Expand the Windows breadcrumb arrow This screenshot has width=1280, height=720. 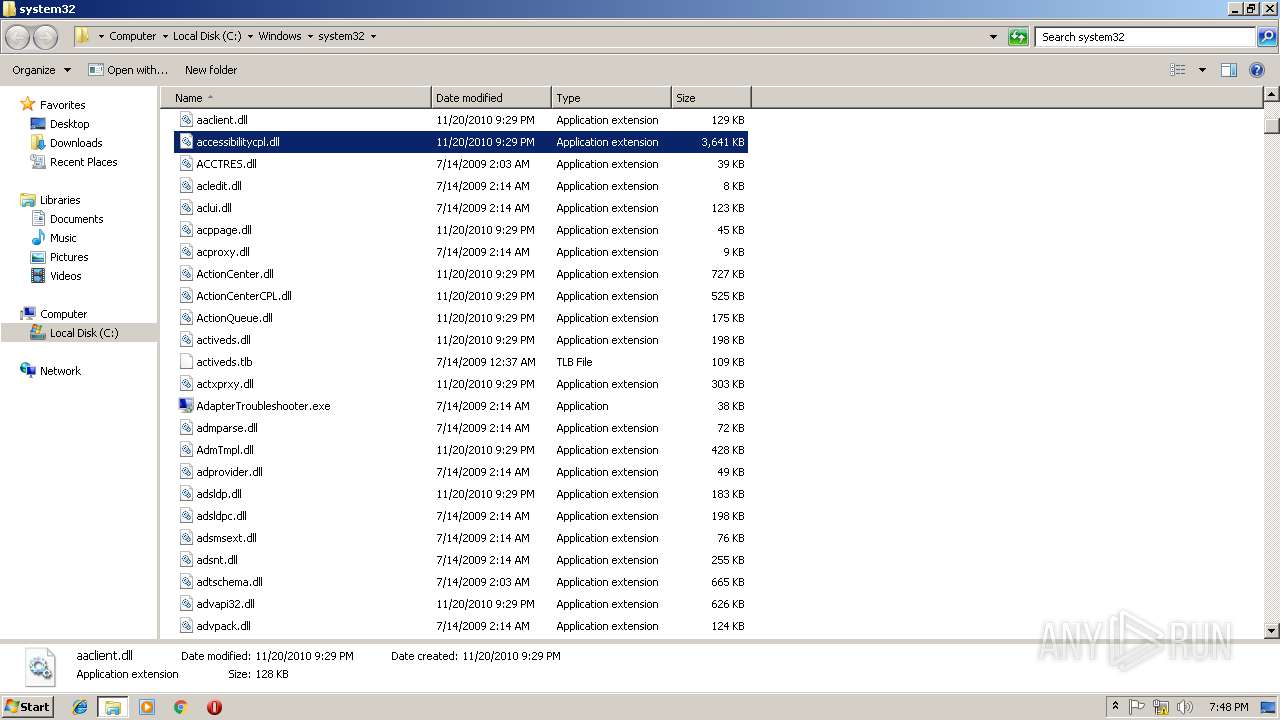pos(309,37)
